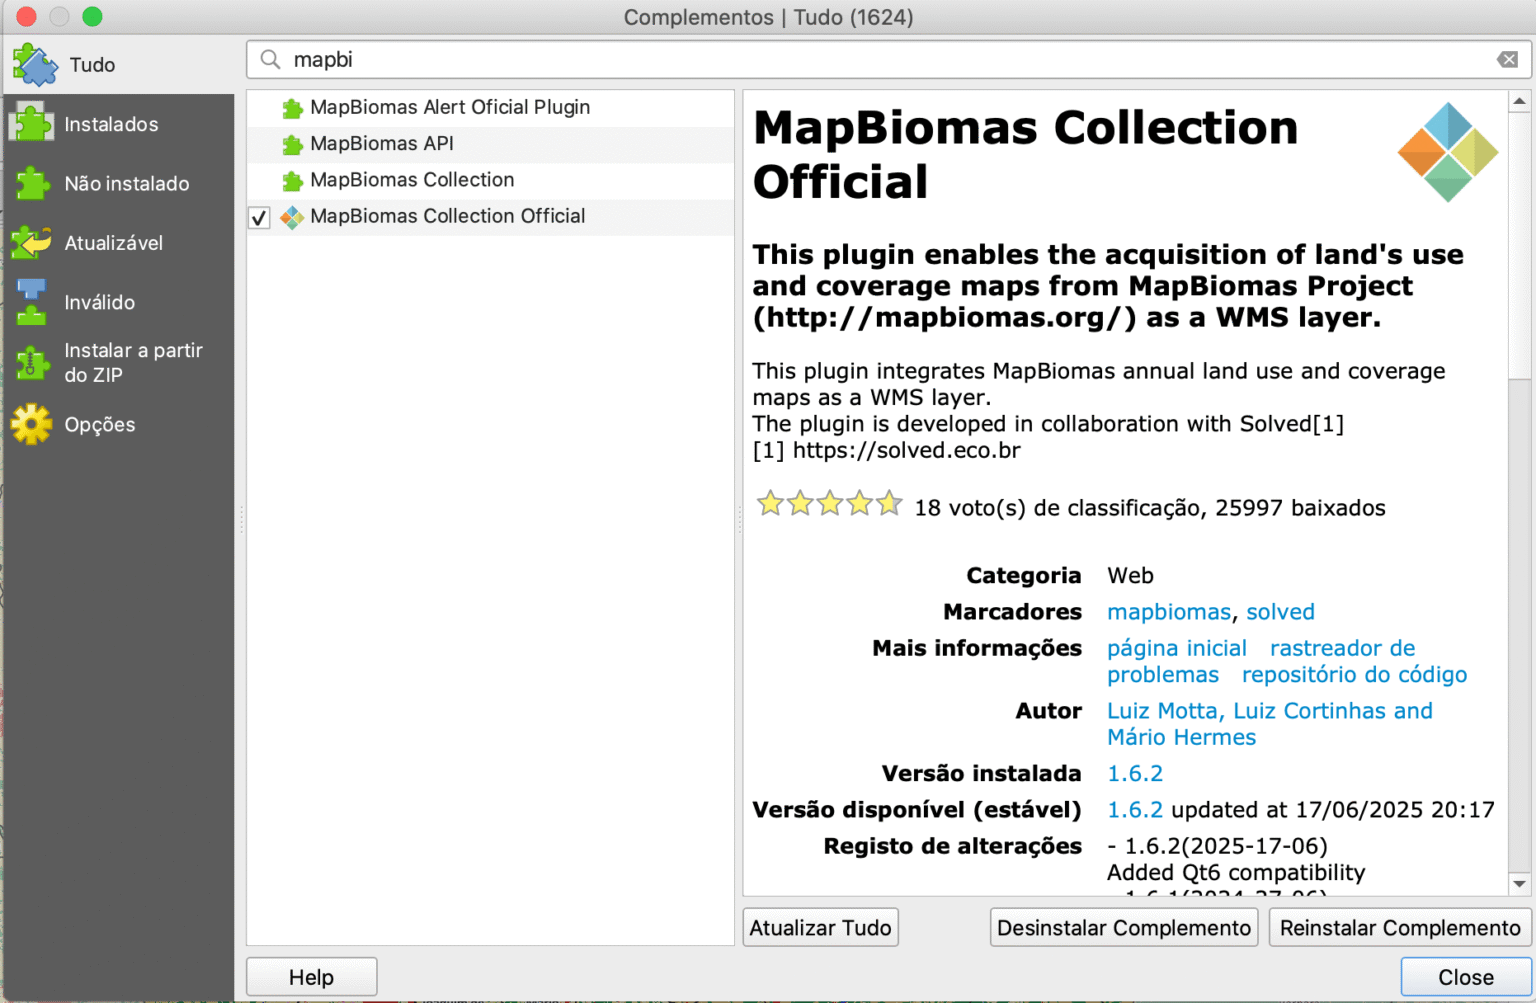
Task: Open the repositório do código link
Action: click(x=1354, y=675)
